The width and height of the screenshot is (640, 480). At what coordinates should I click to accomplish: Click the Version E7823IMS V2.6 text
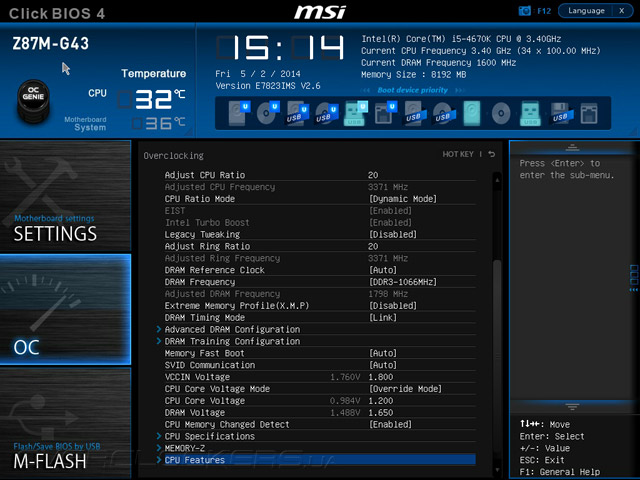point(268,86)
